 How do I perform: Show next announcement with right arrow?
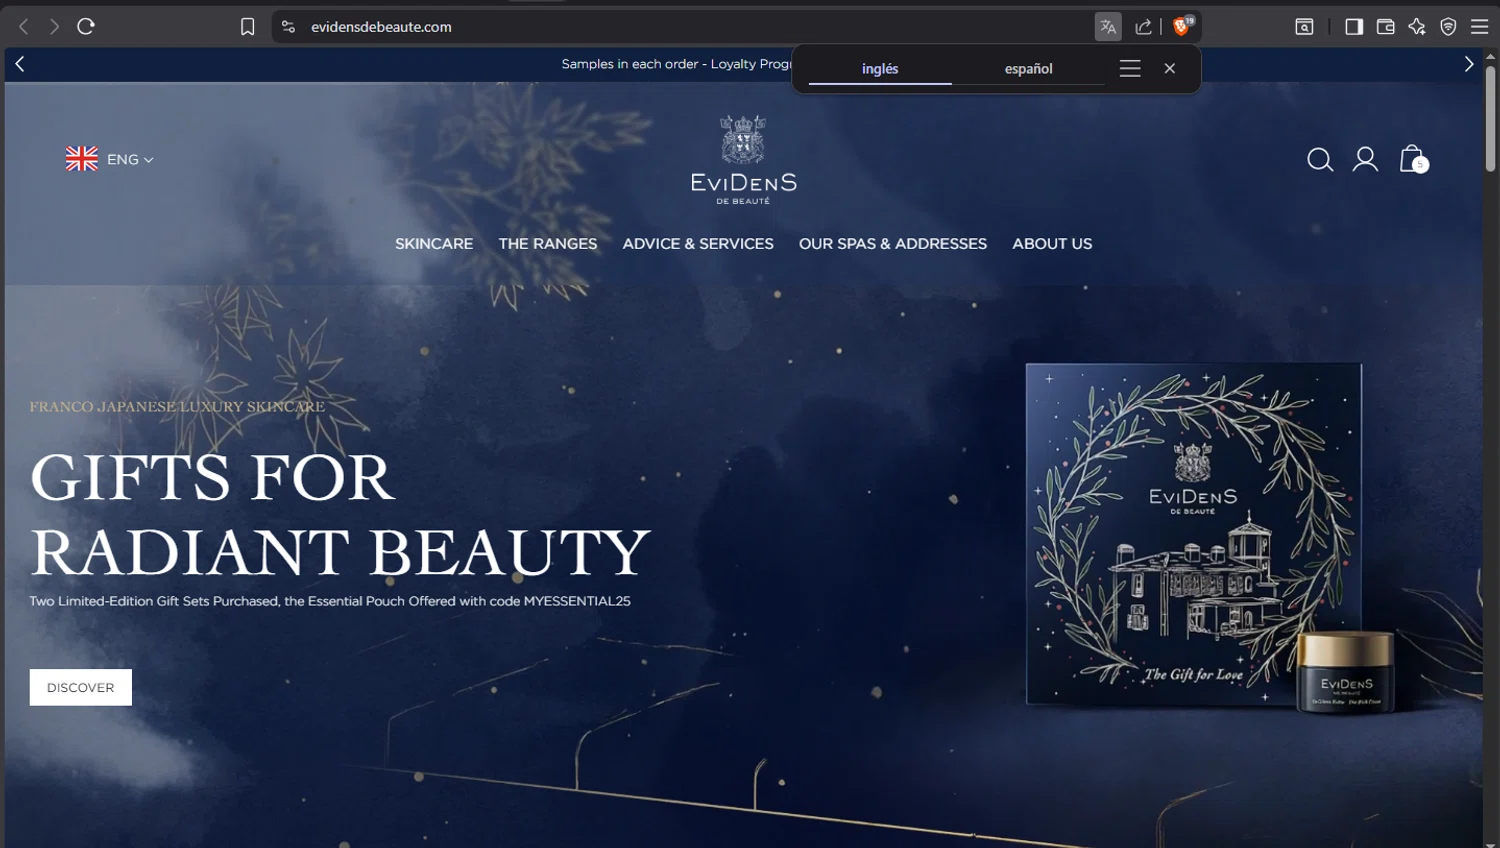[1468, 64]
